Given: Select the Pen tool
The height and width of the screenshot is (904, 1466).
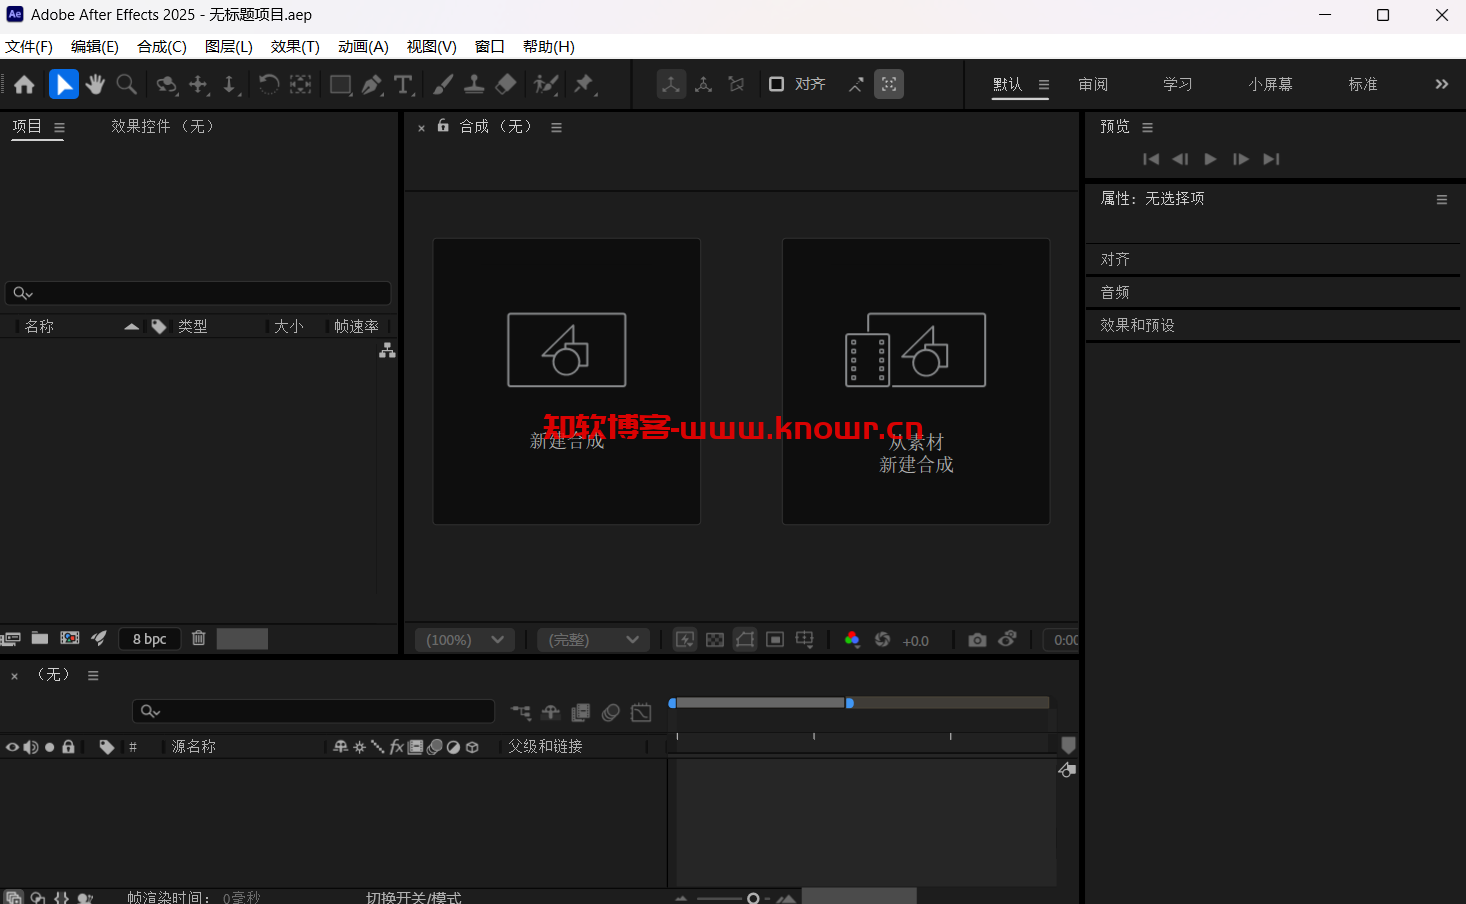Looking at the screenshot, I should 372,85.
